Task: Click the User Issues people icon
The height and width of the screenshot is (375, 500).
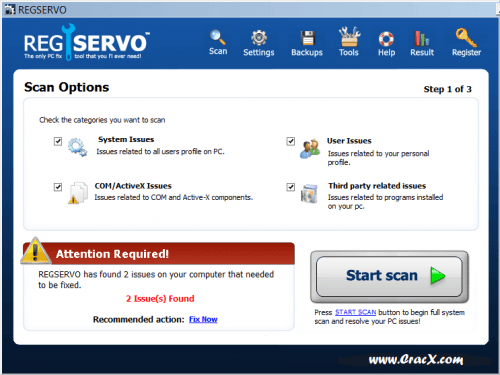Action: tap(310, 149)
